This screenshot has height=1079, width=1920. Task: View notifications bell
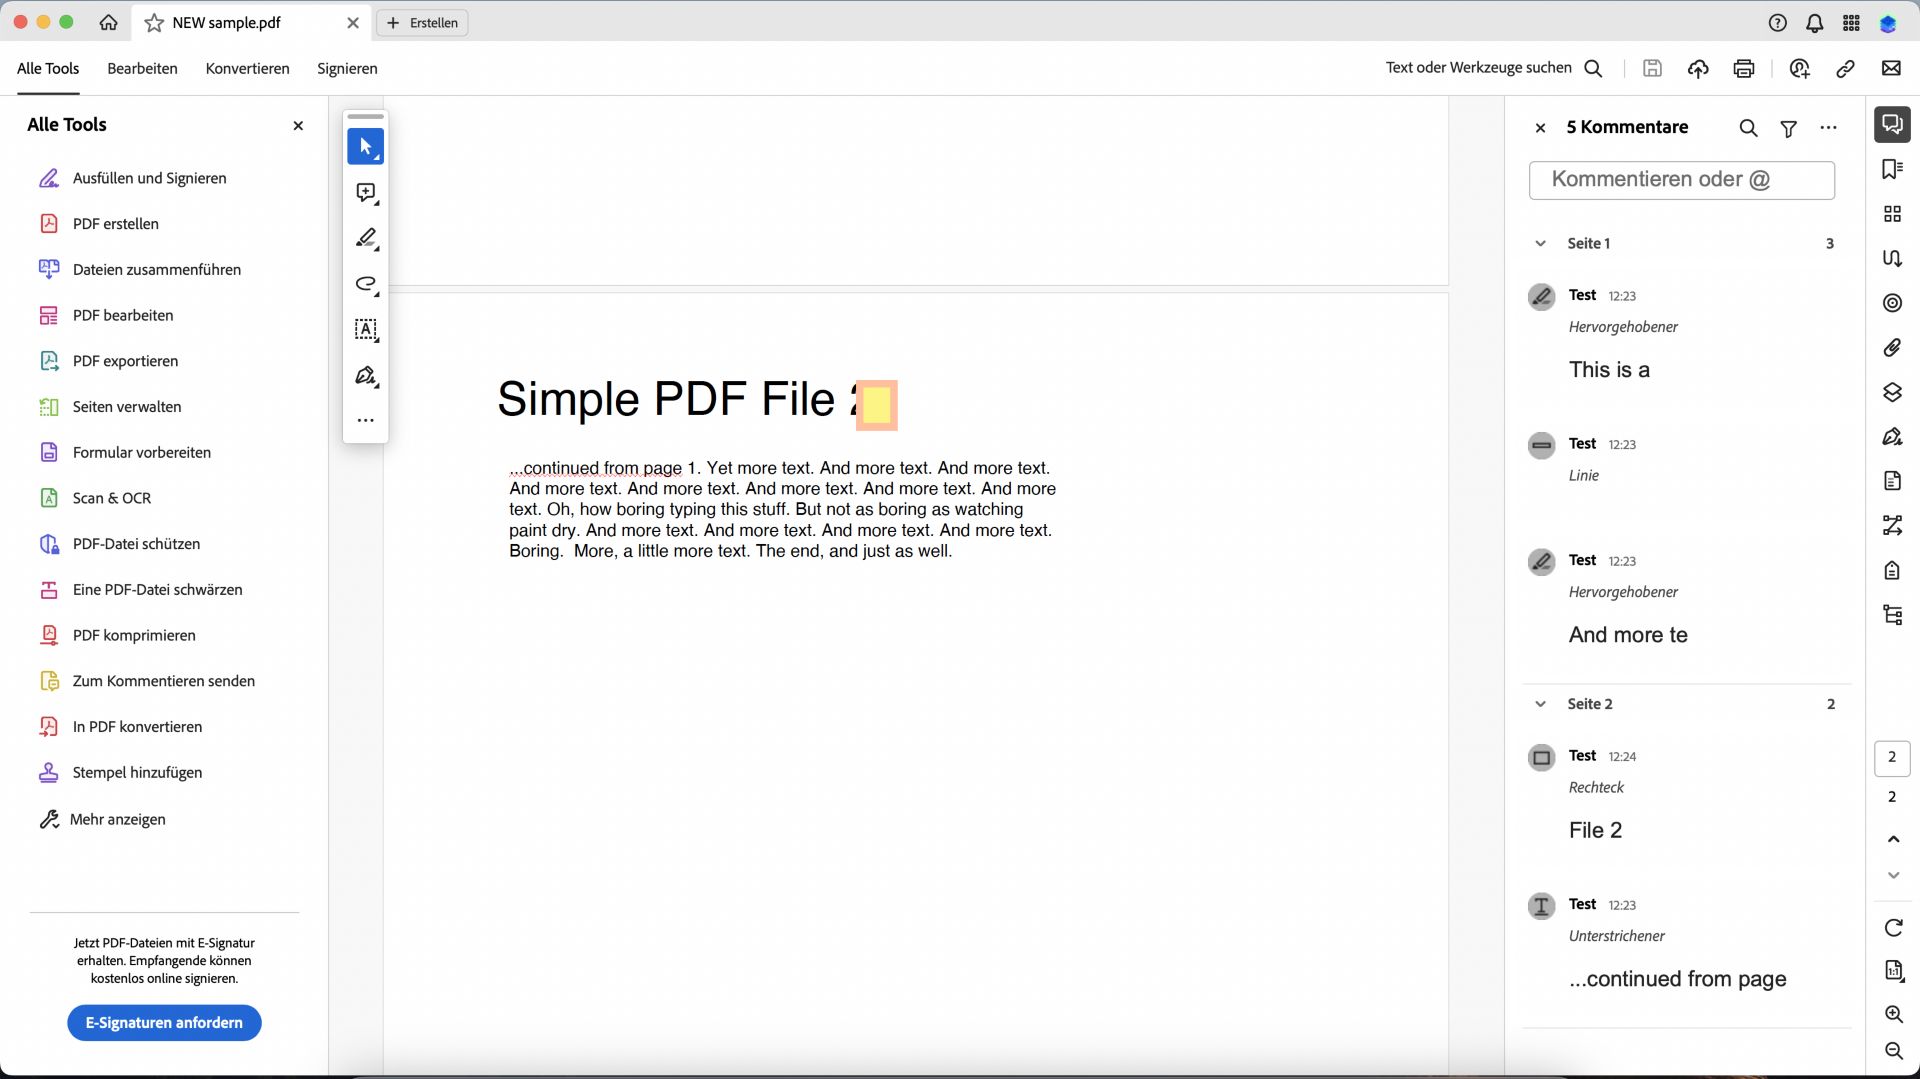[1814, 23]
